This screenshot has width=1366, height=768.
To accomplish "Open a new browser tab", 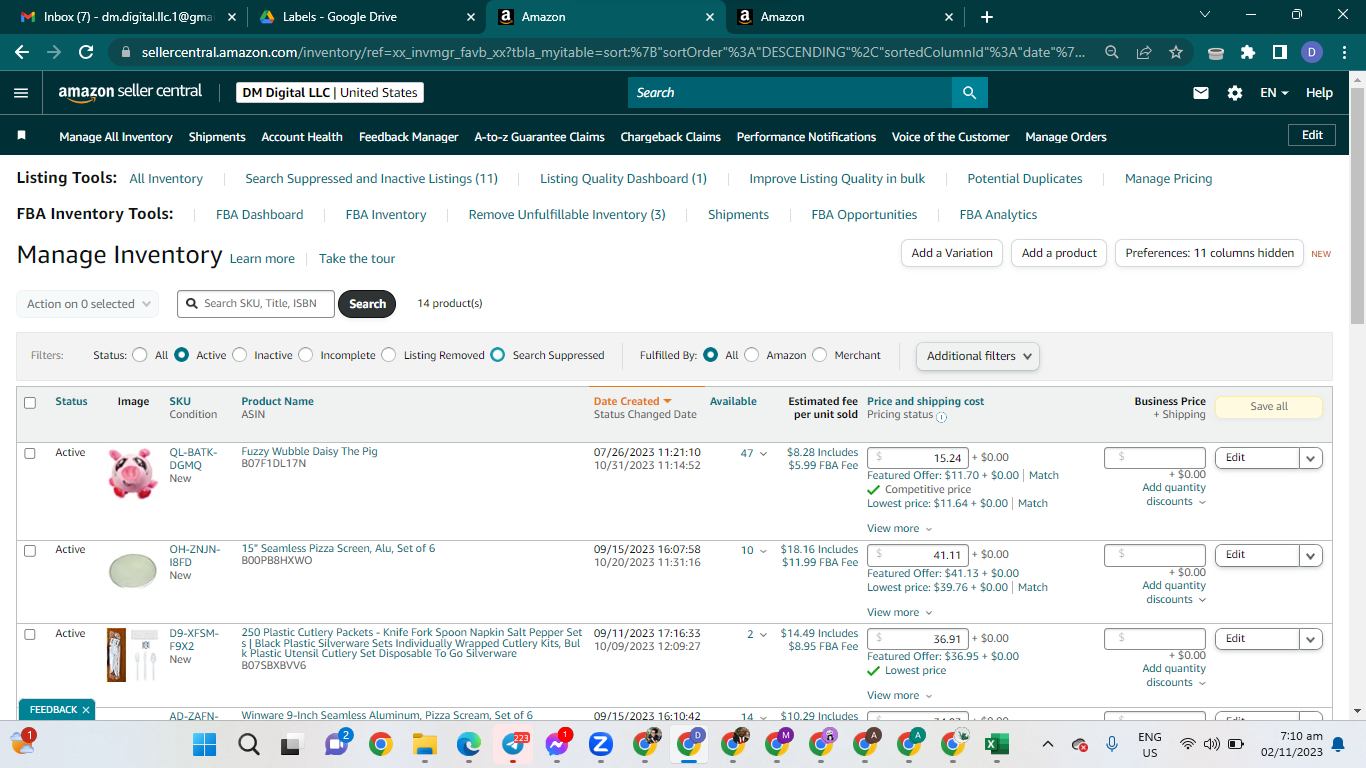I will click(x=987, y=17).
